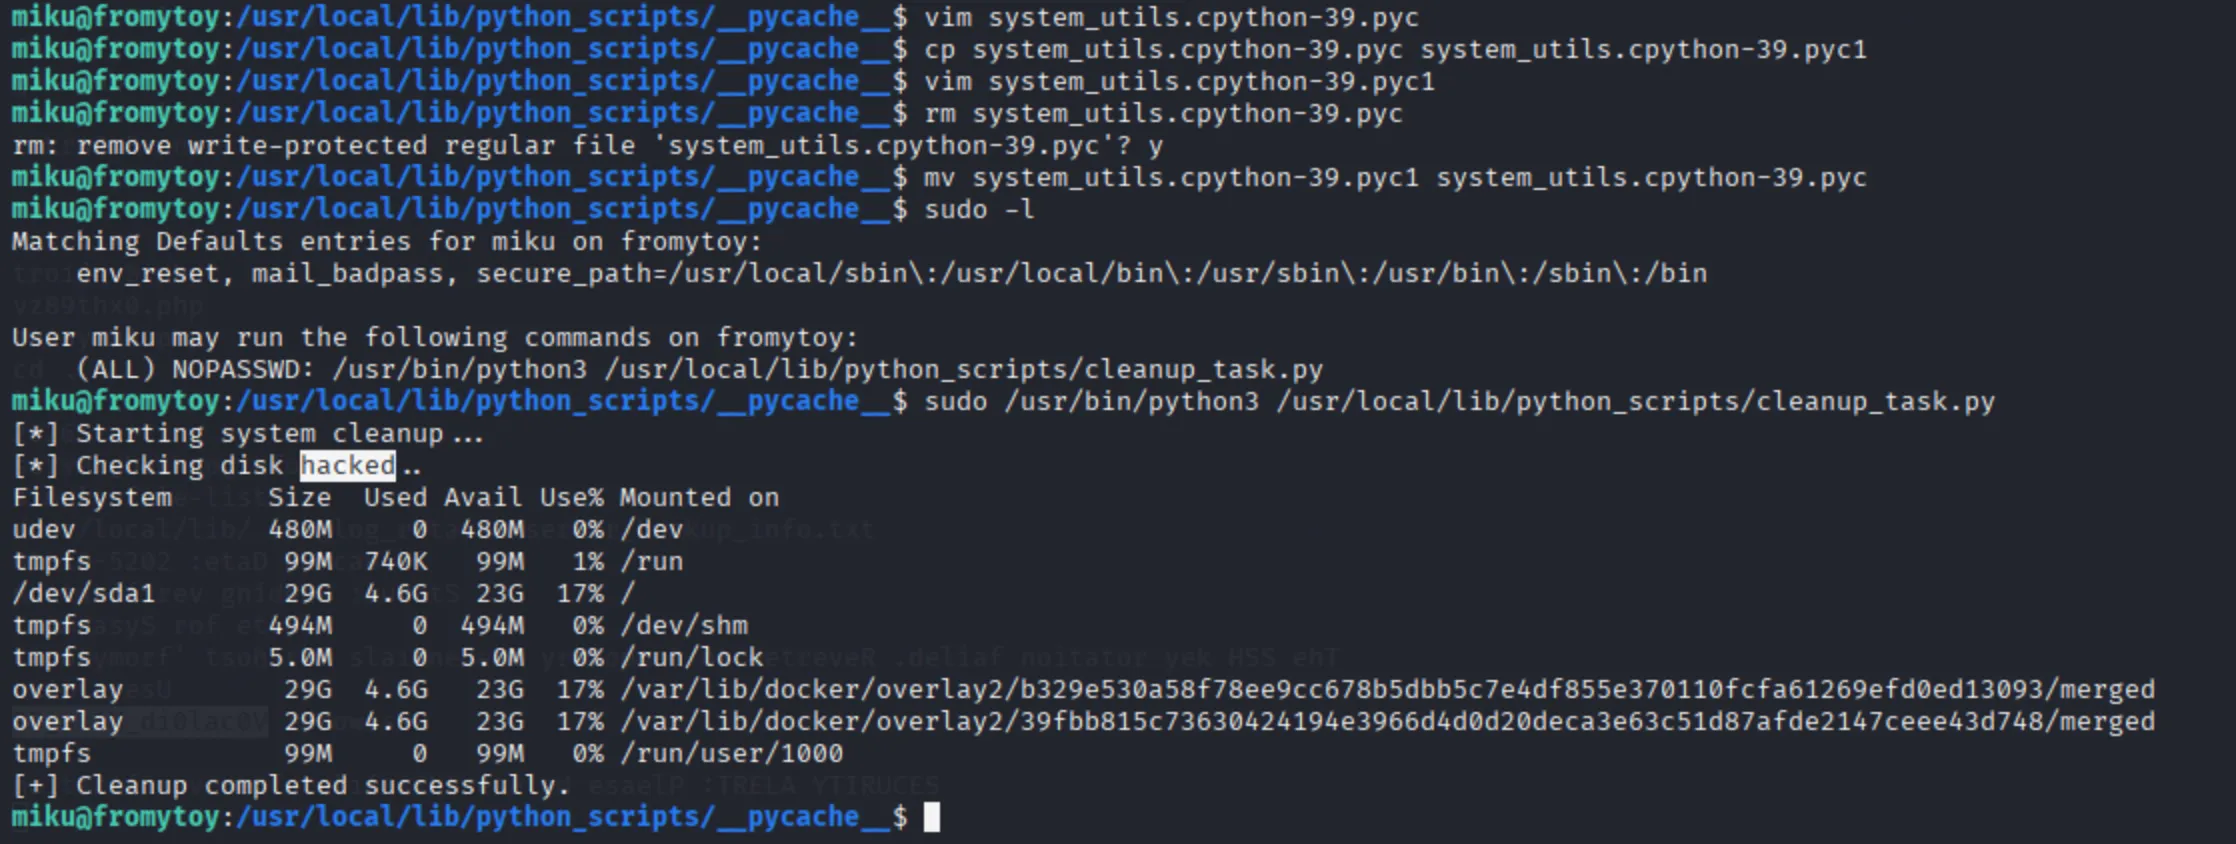
Task: Click the docker overlay path starting with b329e530
Action: click(1387, 689)
